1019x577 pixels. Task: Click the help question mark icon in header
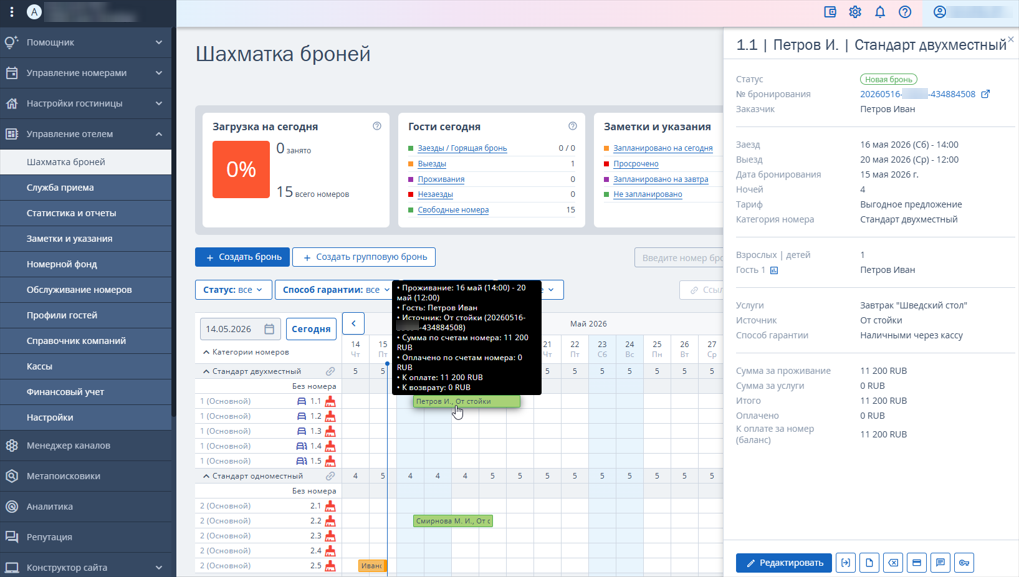click(x=905, y=12)
